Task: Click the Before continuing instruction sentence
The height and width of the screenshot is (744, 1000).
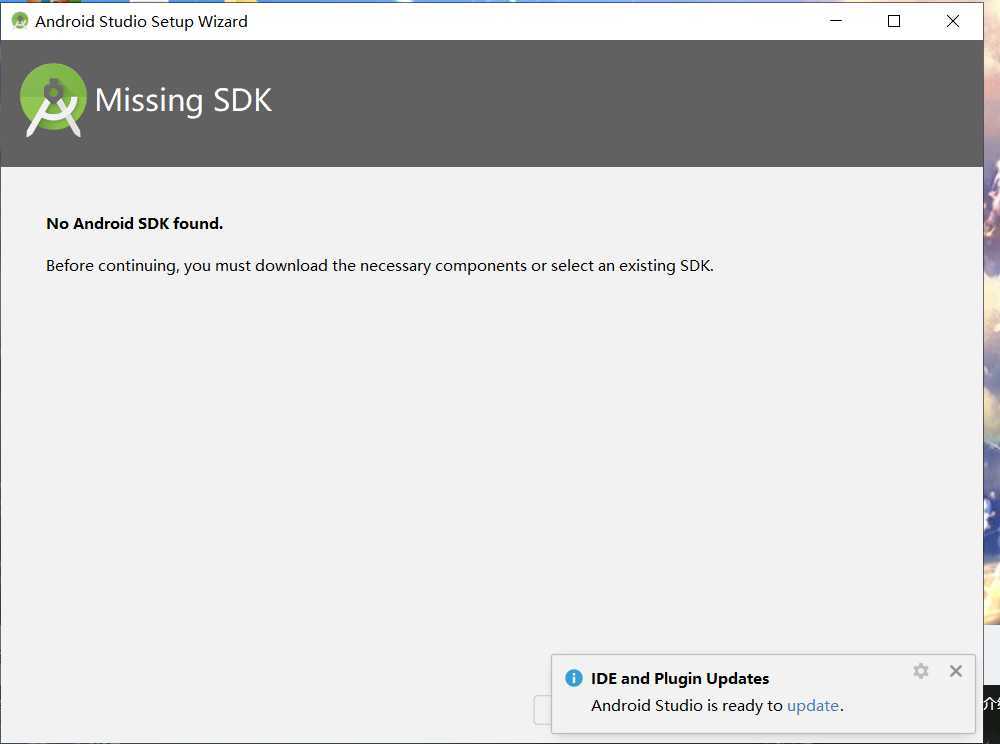Action: pyautogui.click(x=379, y=266)
